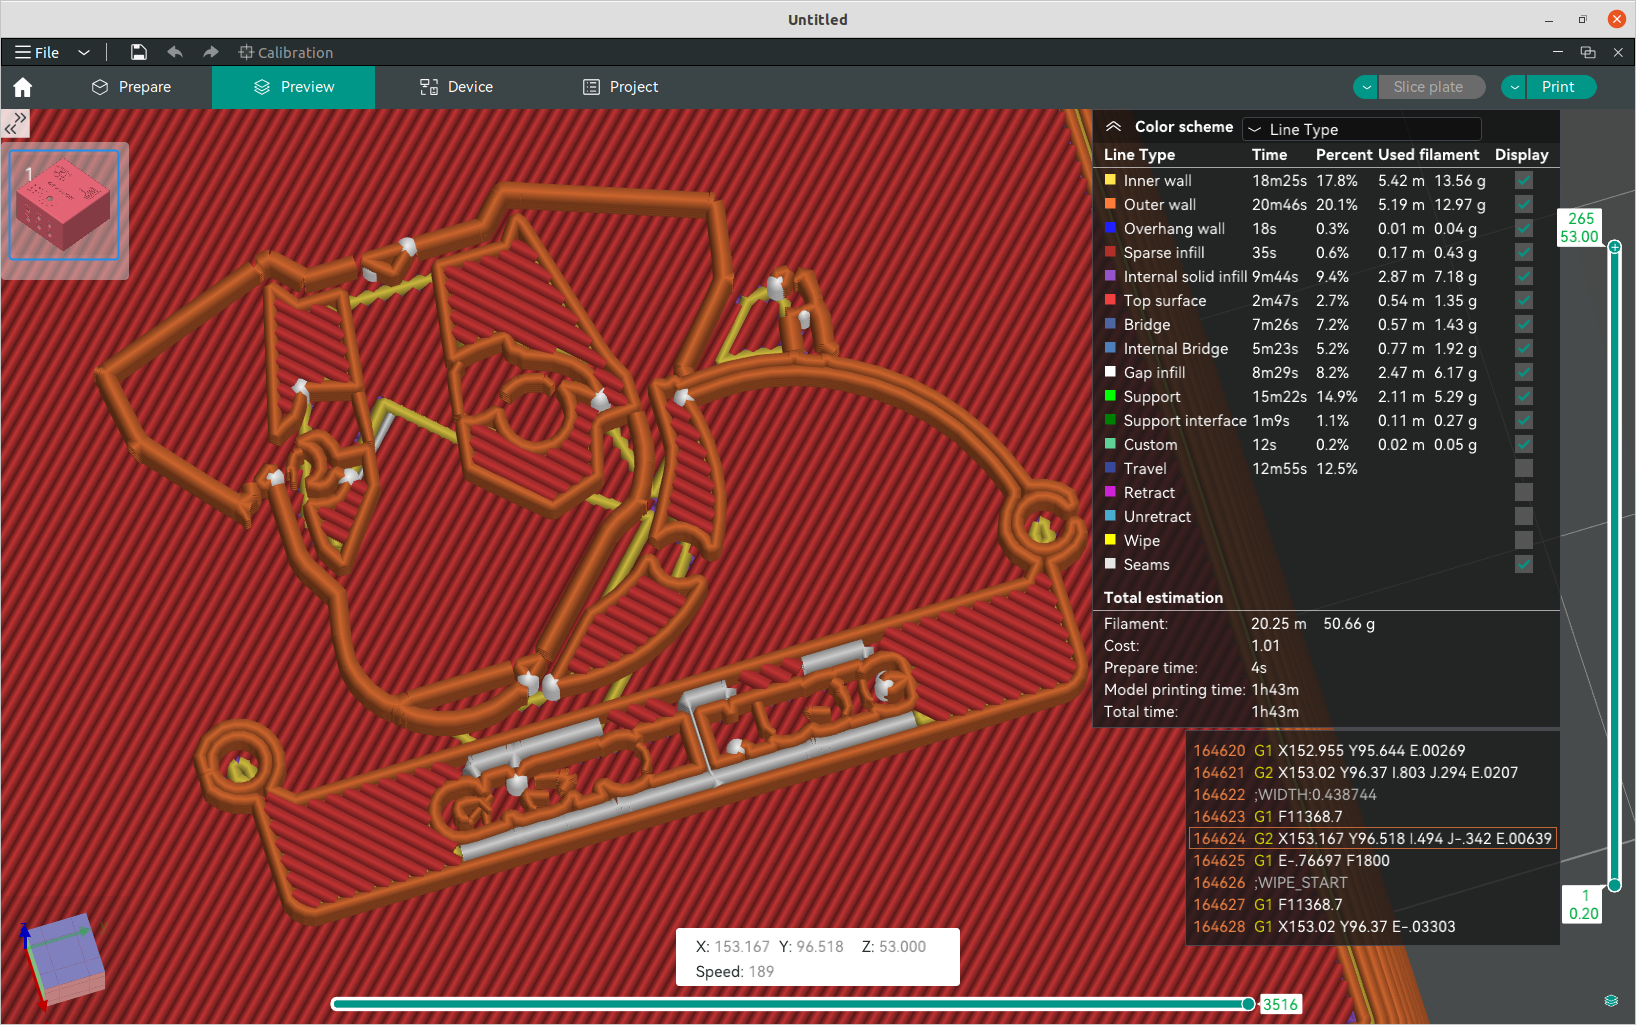
Task: Select the plate 1 thumbnail
Action: pyautogui.click(x=64, y=206)
